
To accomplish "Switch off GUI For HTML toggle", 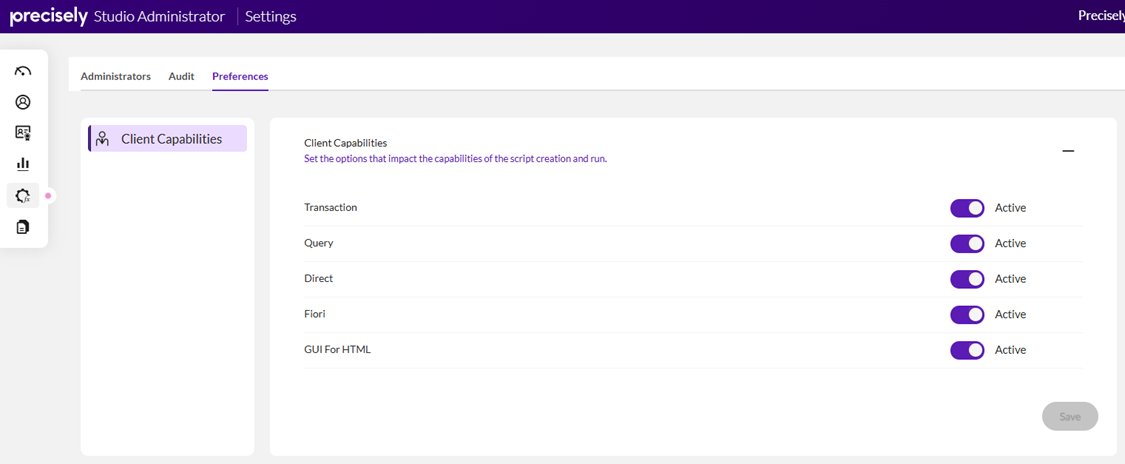I will (x=967, y=350).
